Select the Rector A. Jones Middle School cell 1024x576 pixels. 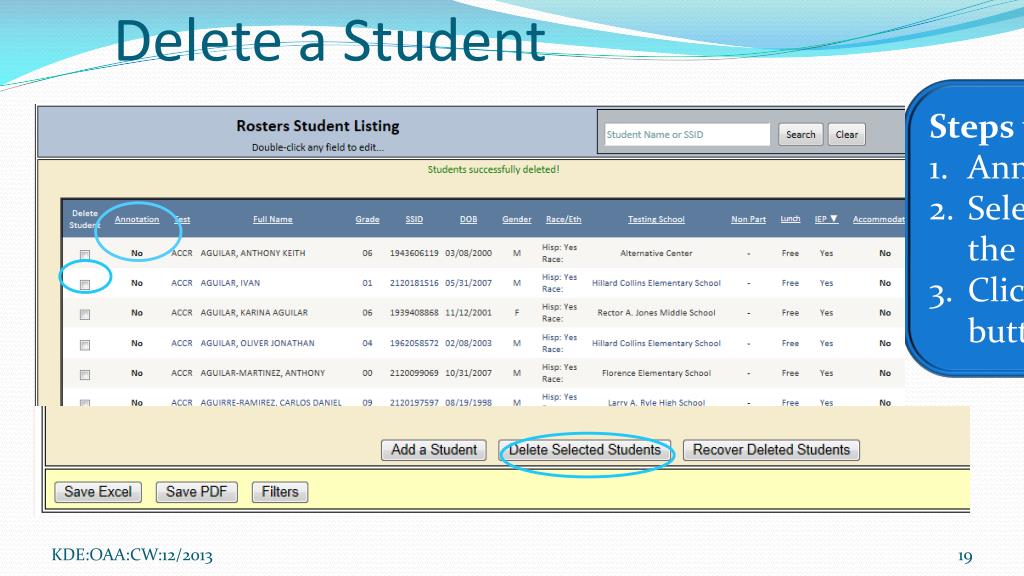pos(656,313)
